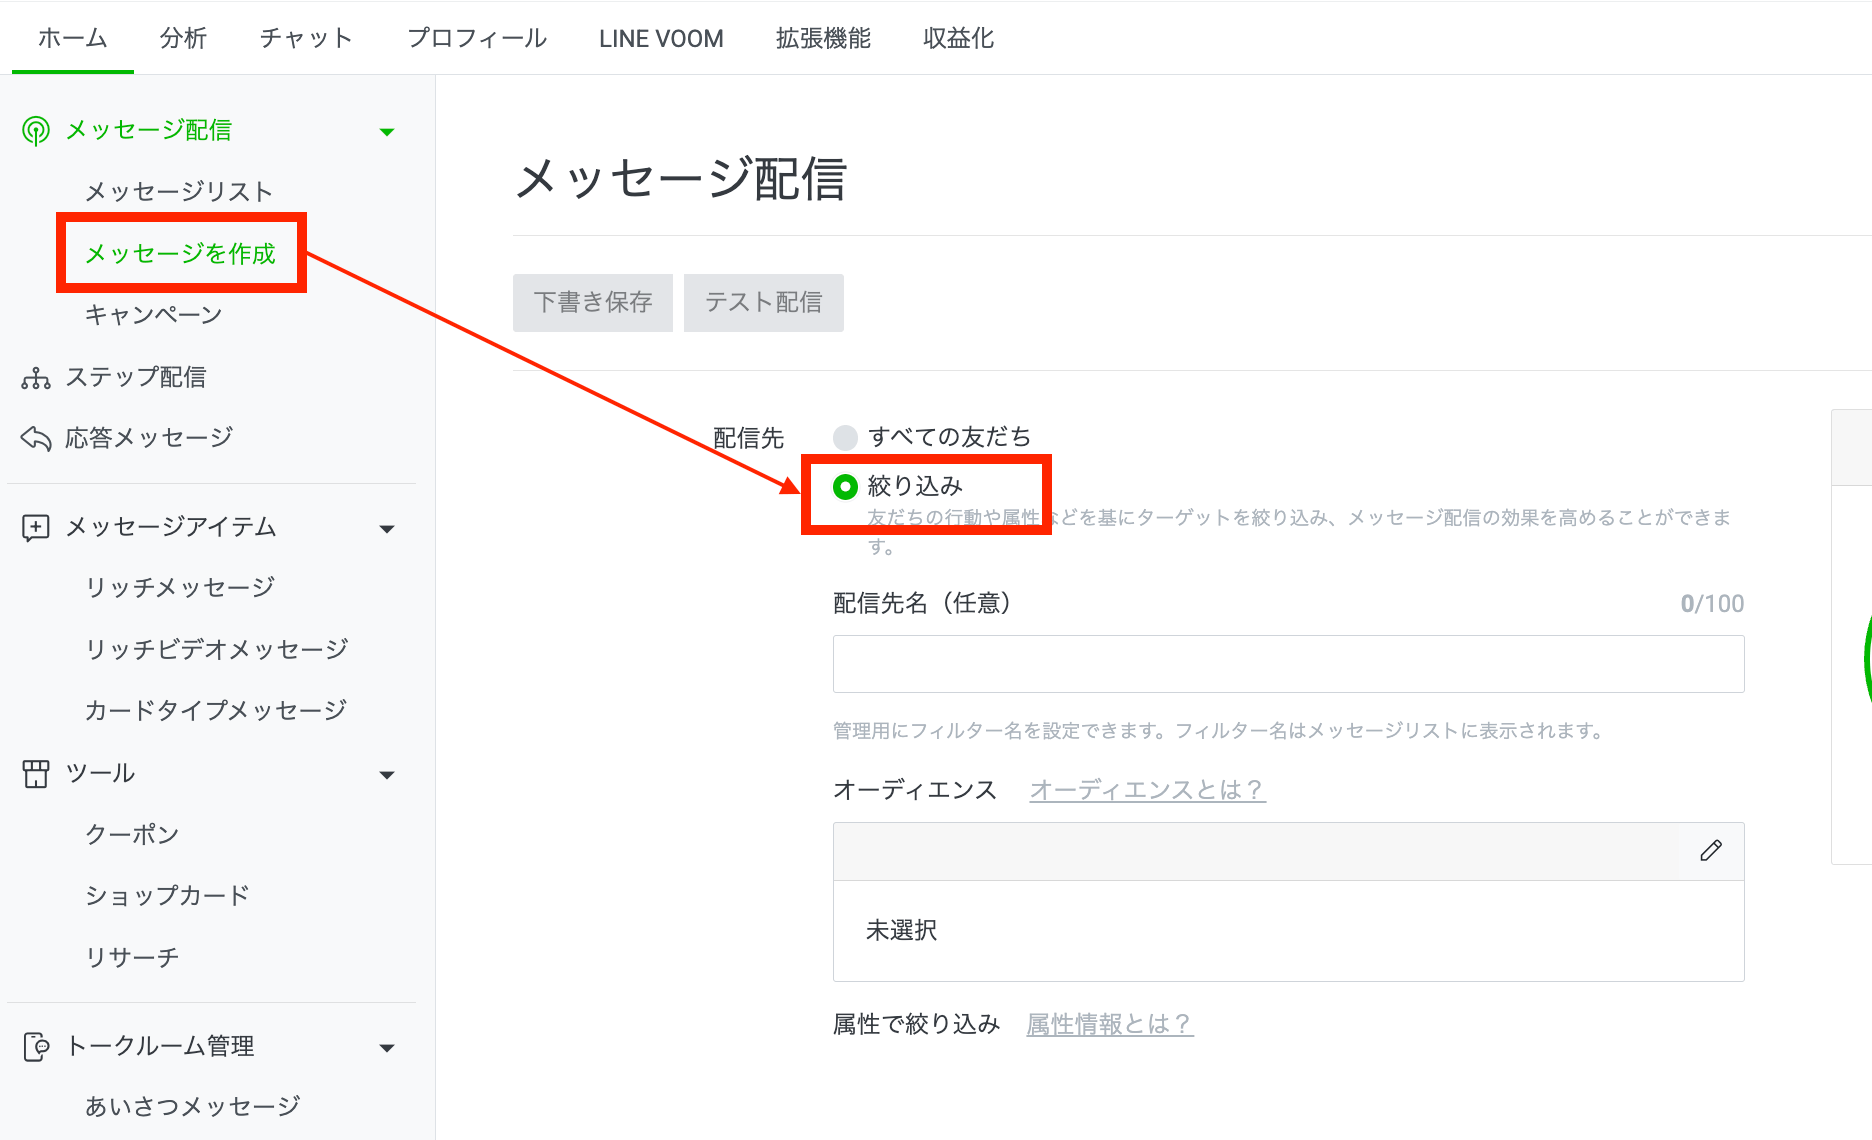
Task: Open the オーディエンスとは？ help link
Action: 1147,790
